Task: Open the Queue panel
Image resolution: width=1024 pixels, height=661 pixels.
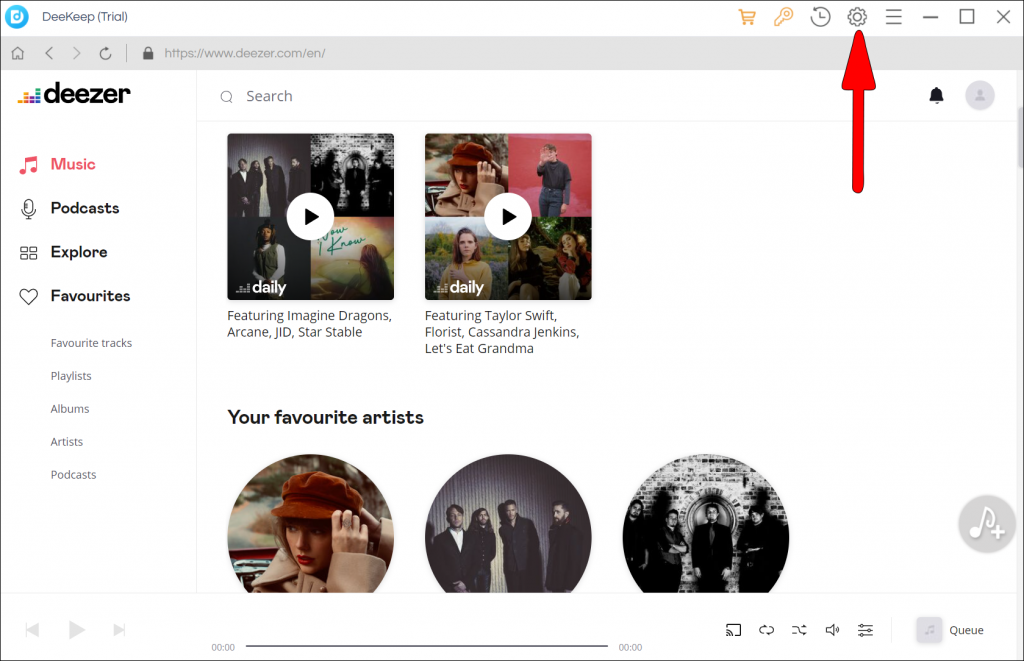Action: point(951,630)
